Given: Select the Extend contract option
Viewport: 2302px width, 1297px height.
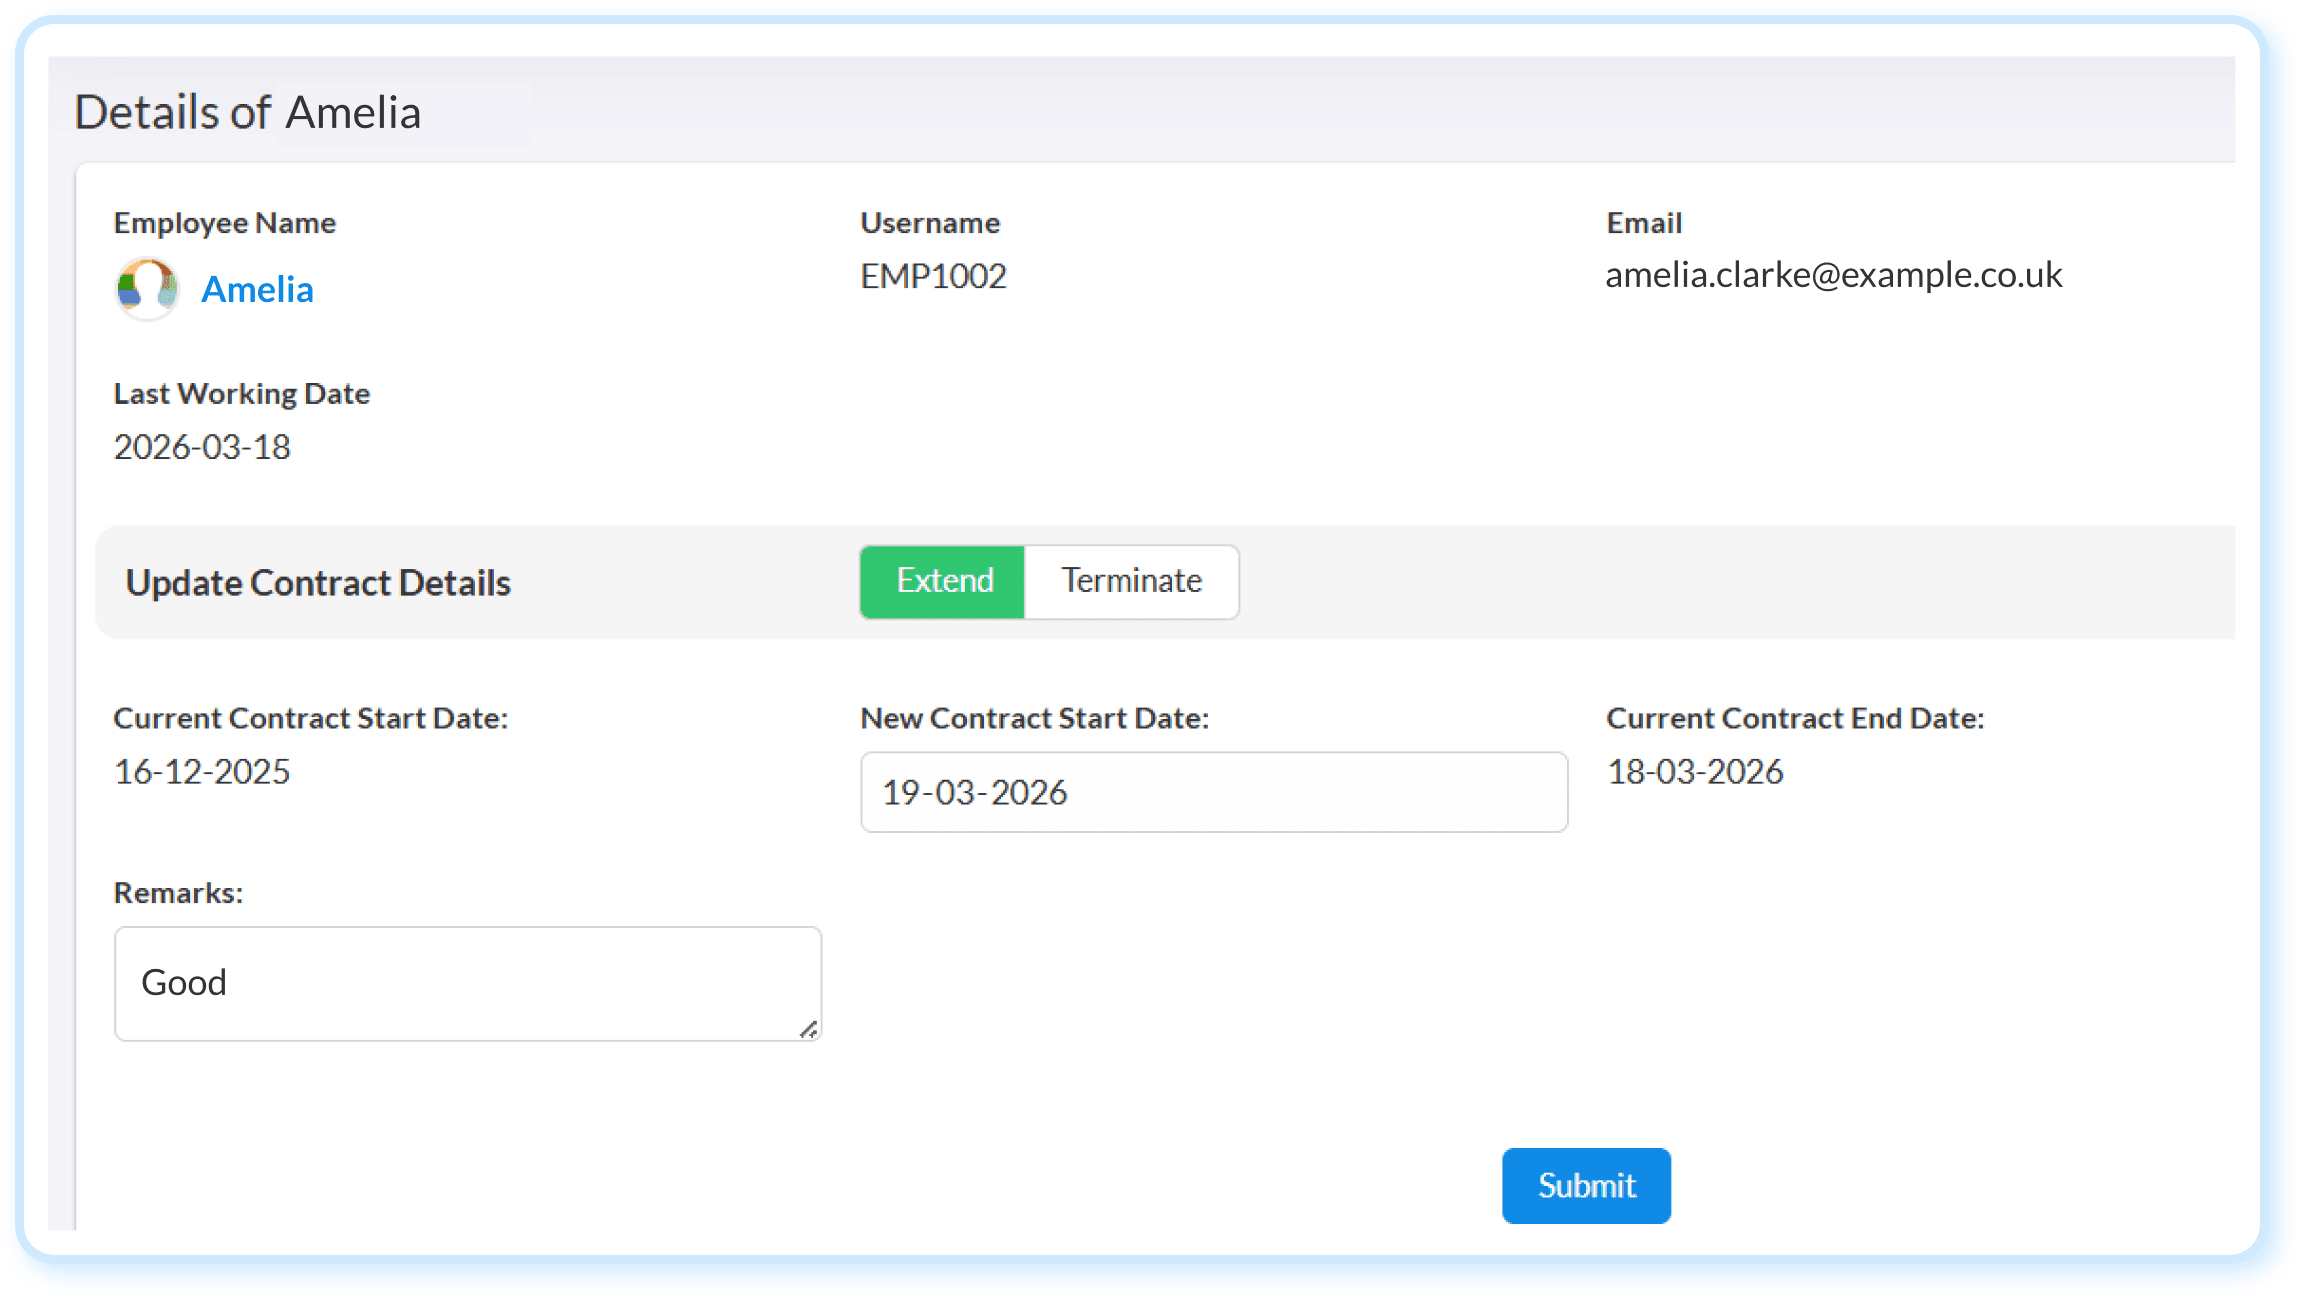Looking at the screenshot, I should click(943, 581).
